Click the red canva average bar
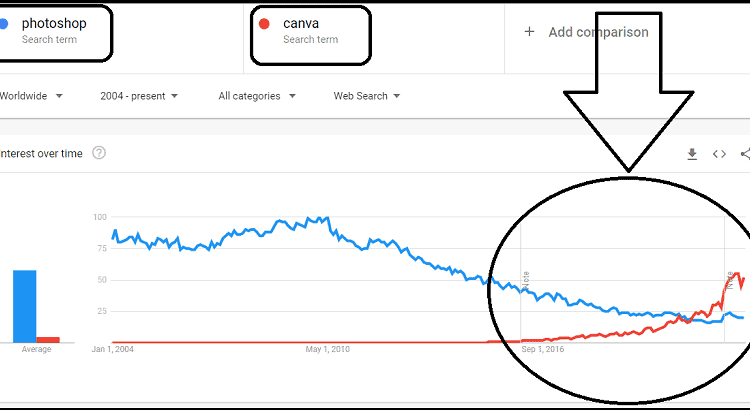 click(48, 340)
